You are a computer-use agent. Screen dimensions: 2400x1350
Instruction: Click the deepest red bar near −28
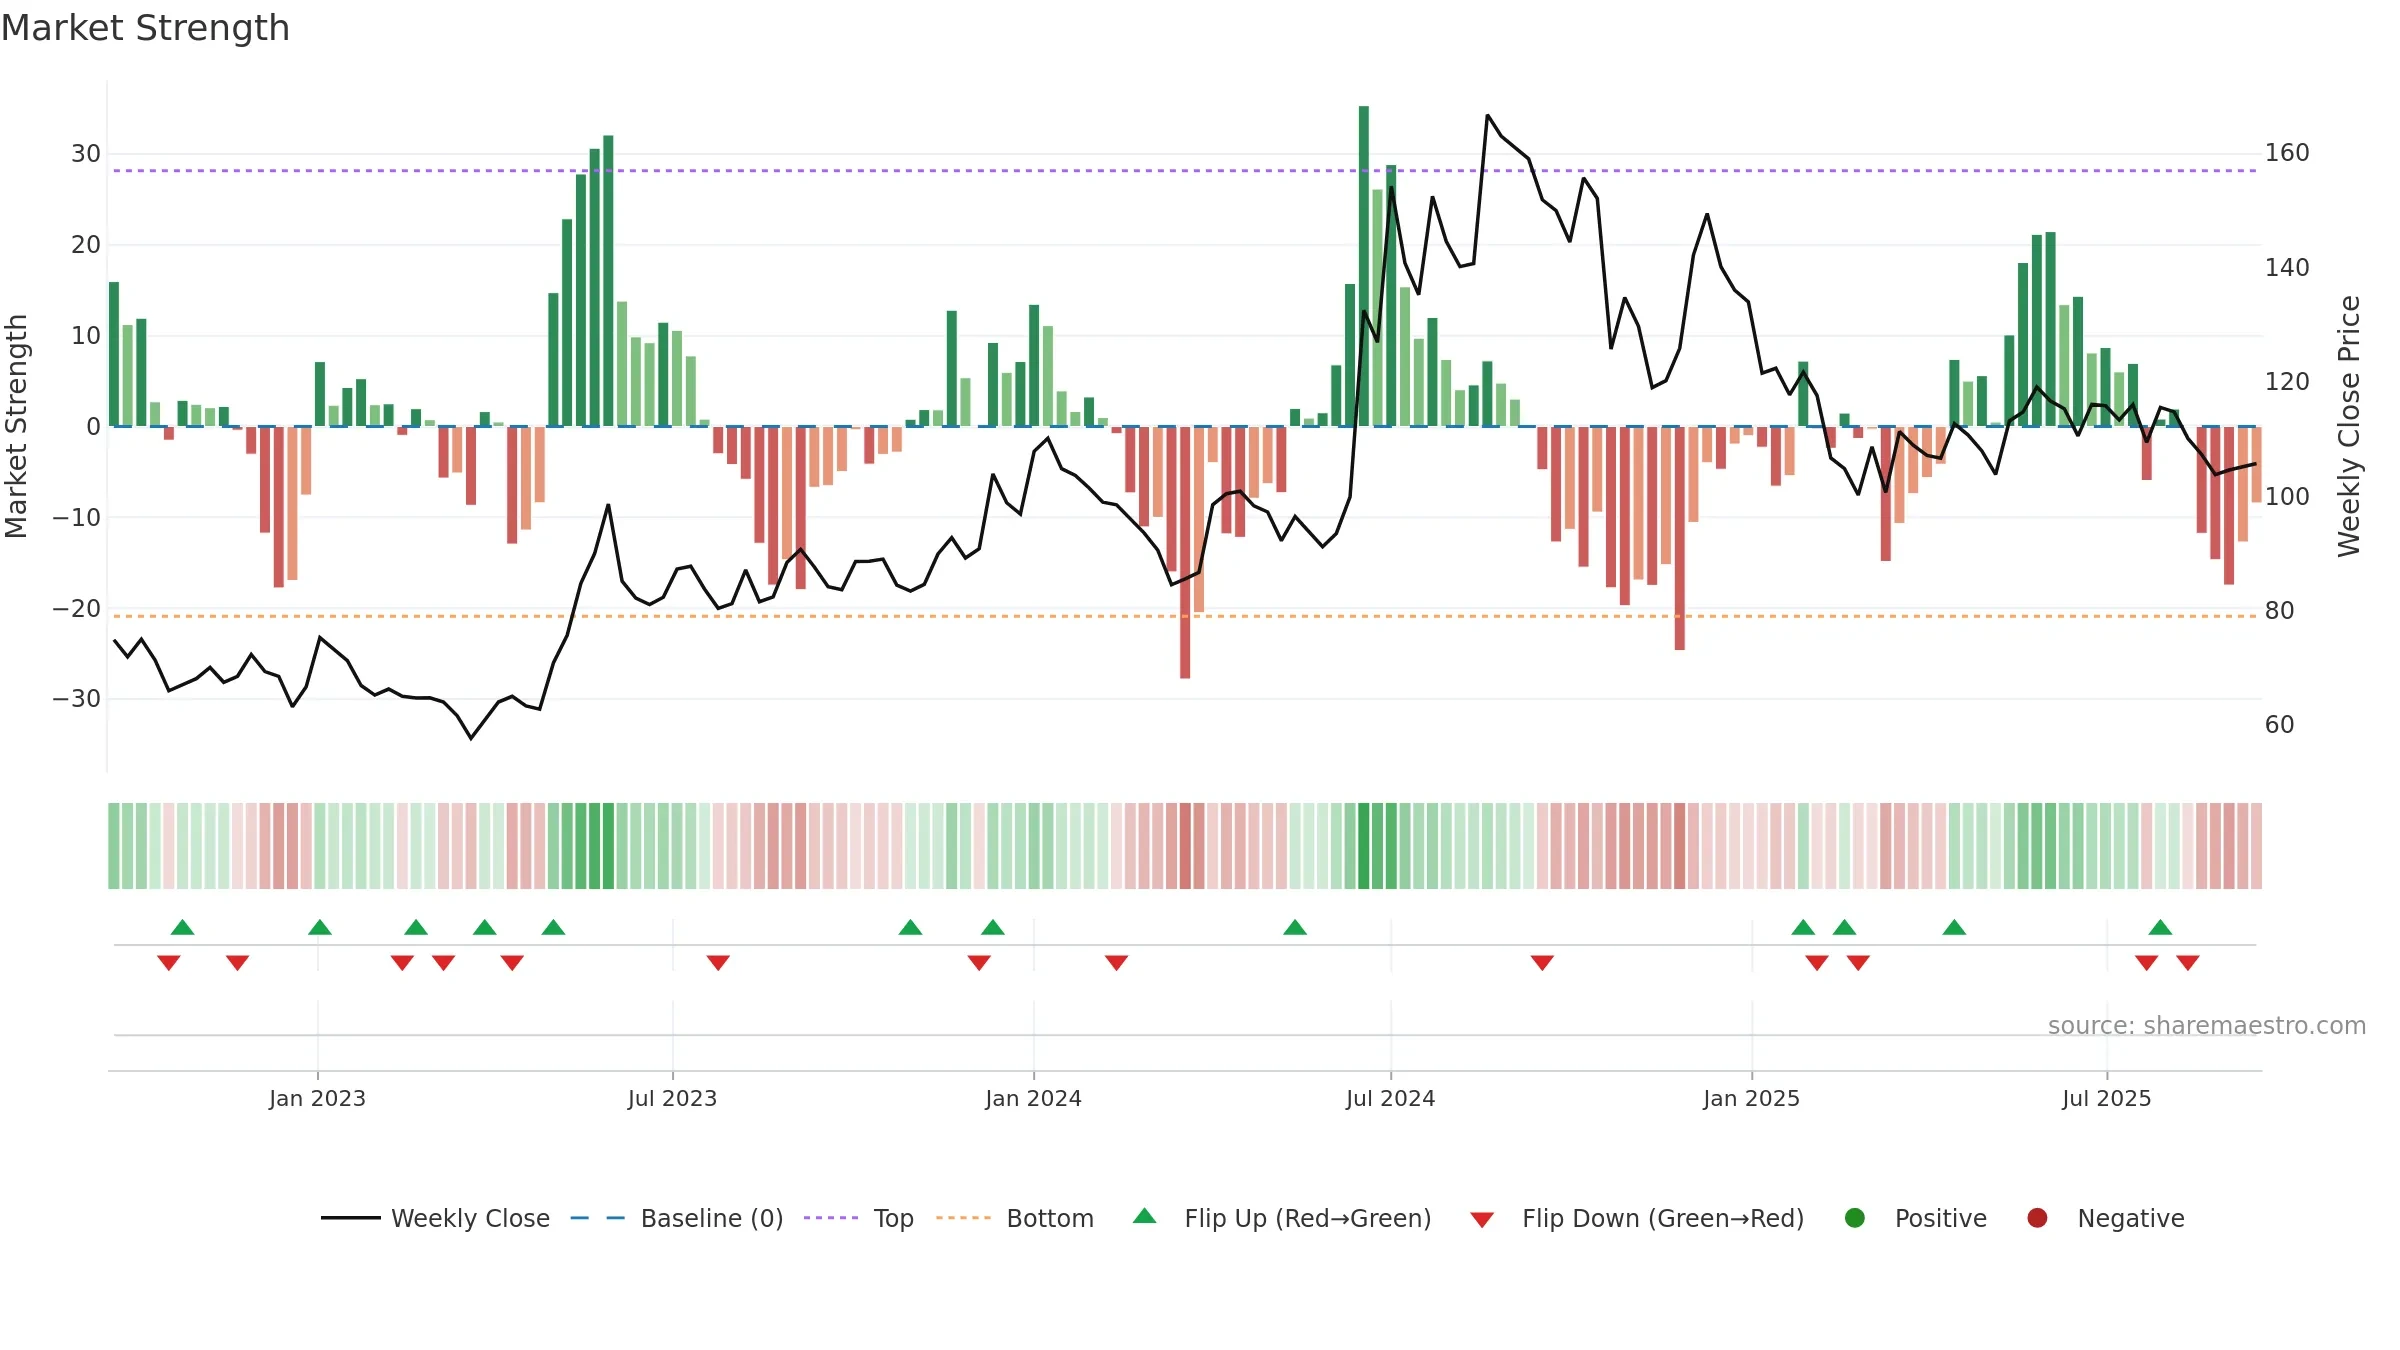(1185, 553)
